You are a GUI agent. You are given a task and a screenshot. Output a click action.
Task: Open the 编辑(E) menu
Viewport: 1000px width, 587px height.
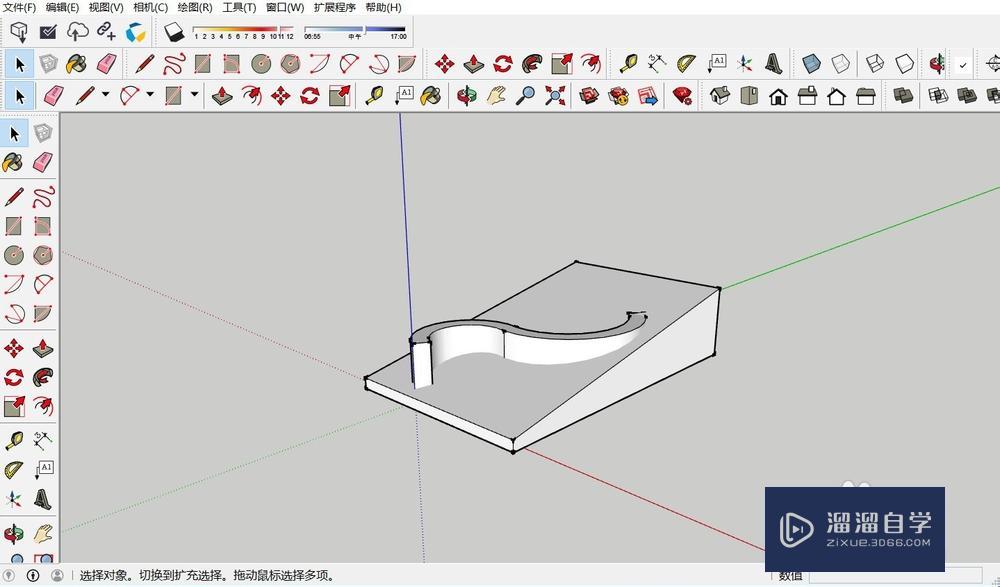(x=62, y=8)
